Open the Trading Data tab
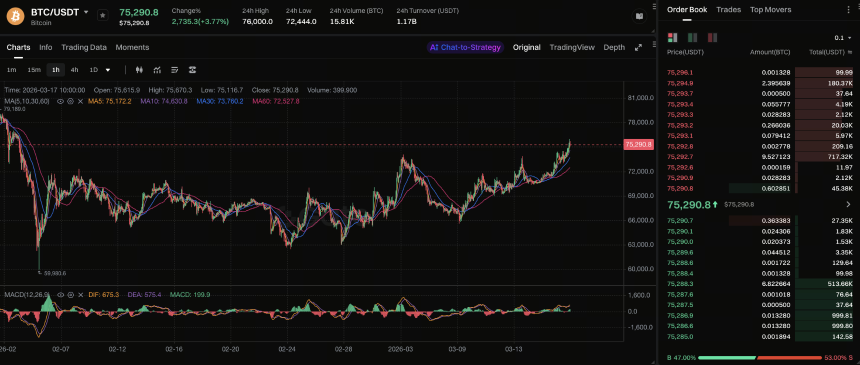 84,47
